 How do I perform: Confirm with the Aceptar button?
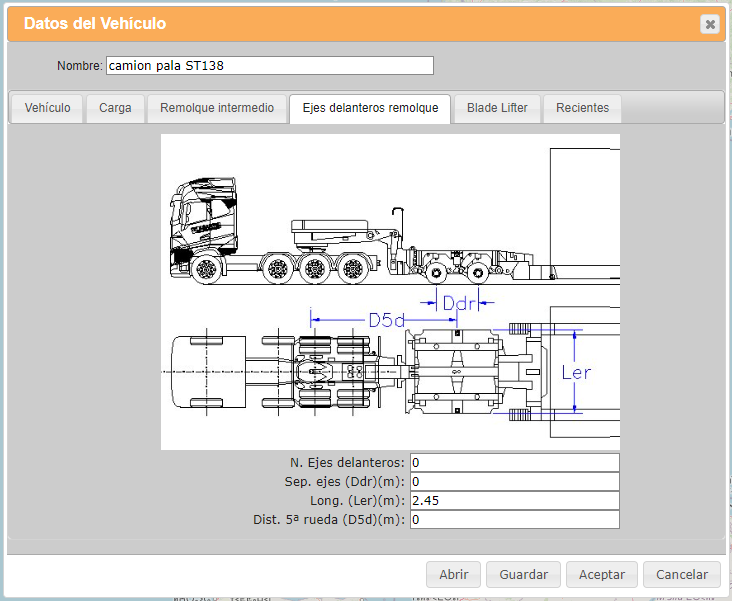(602, 574)
